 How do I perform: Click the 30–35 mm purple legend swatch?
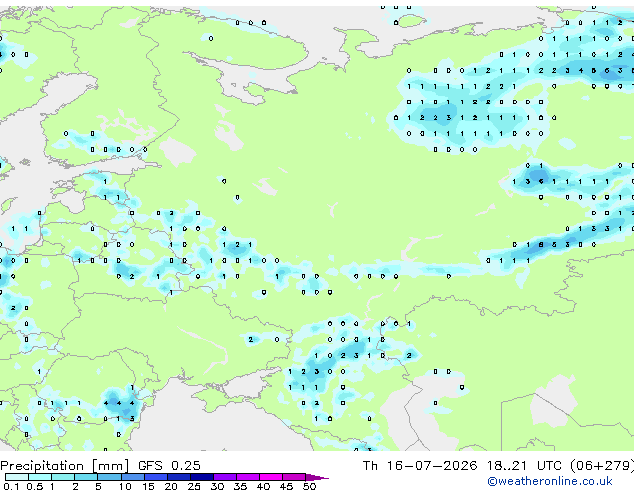click(x=224, y=477)
